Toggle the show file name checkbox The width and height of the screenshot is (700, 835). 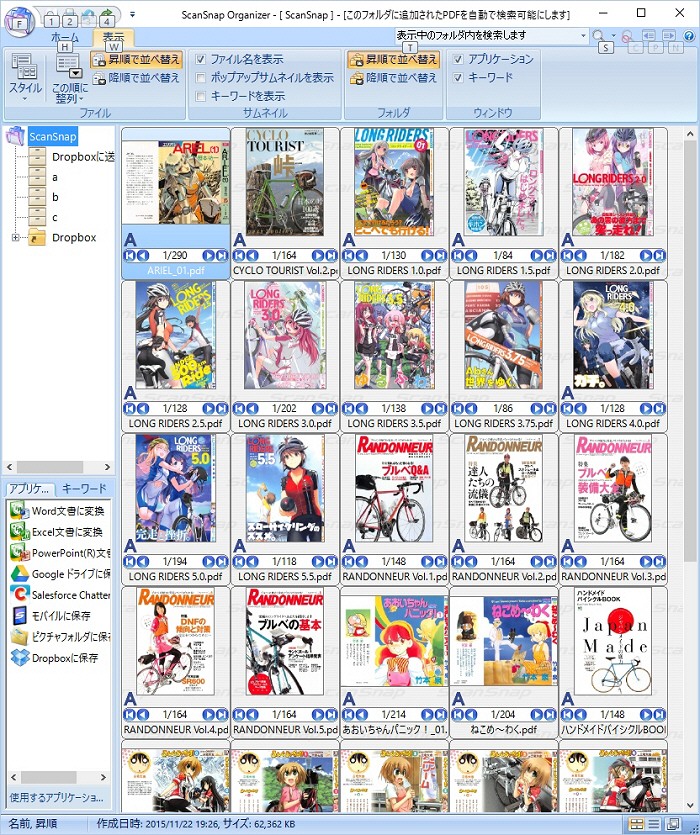coord(201,59)
